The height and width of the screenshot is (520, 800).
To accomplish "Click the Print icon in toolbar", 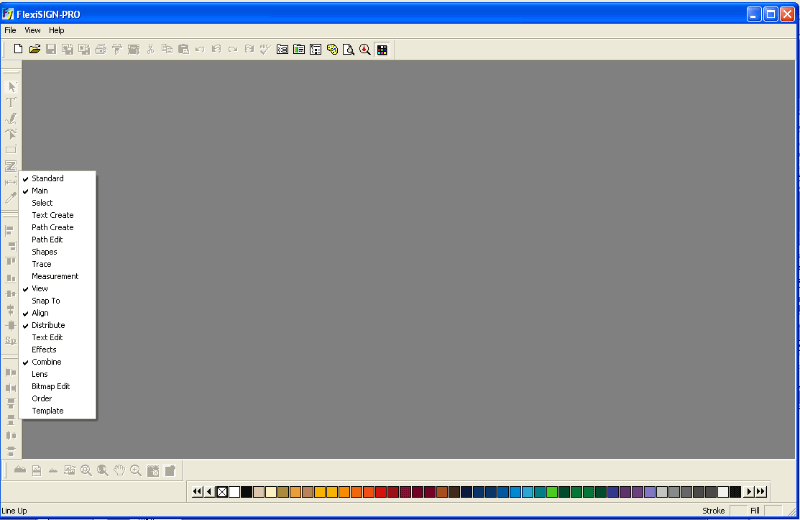I will coord(101,49).
